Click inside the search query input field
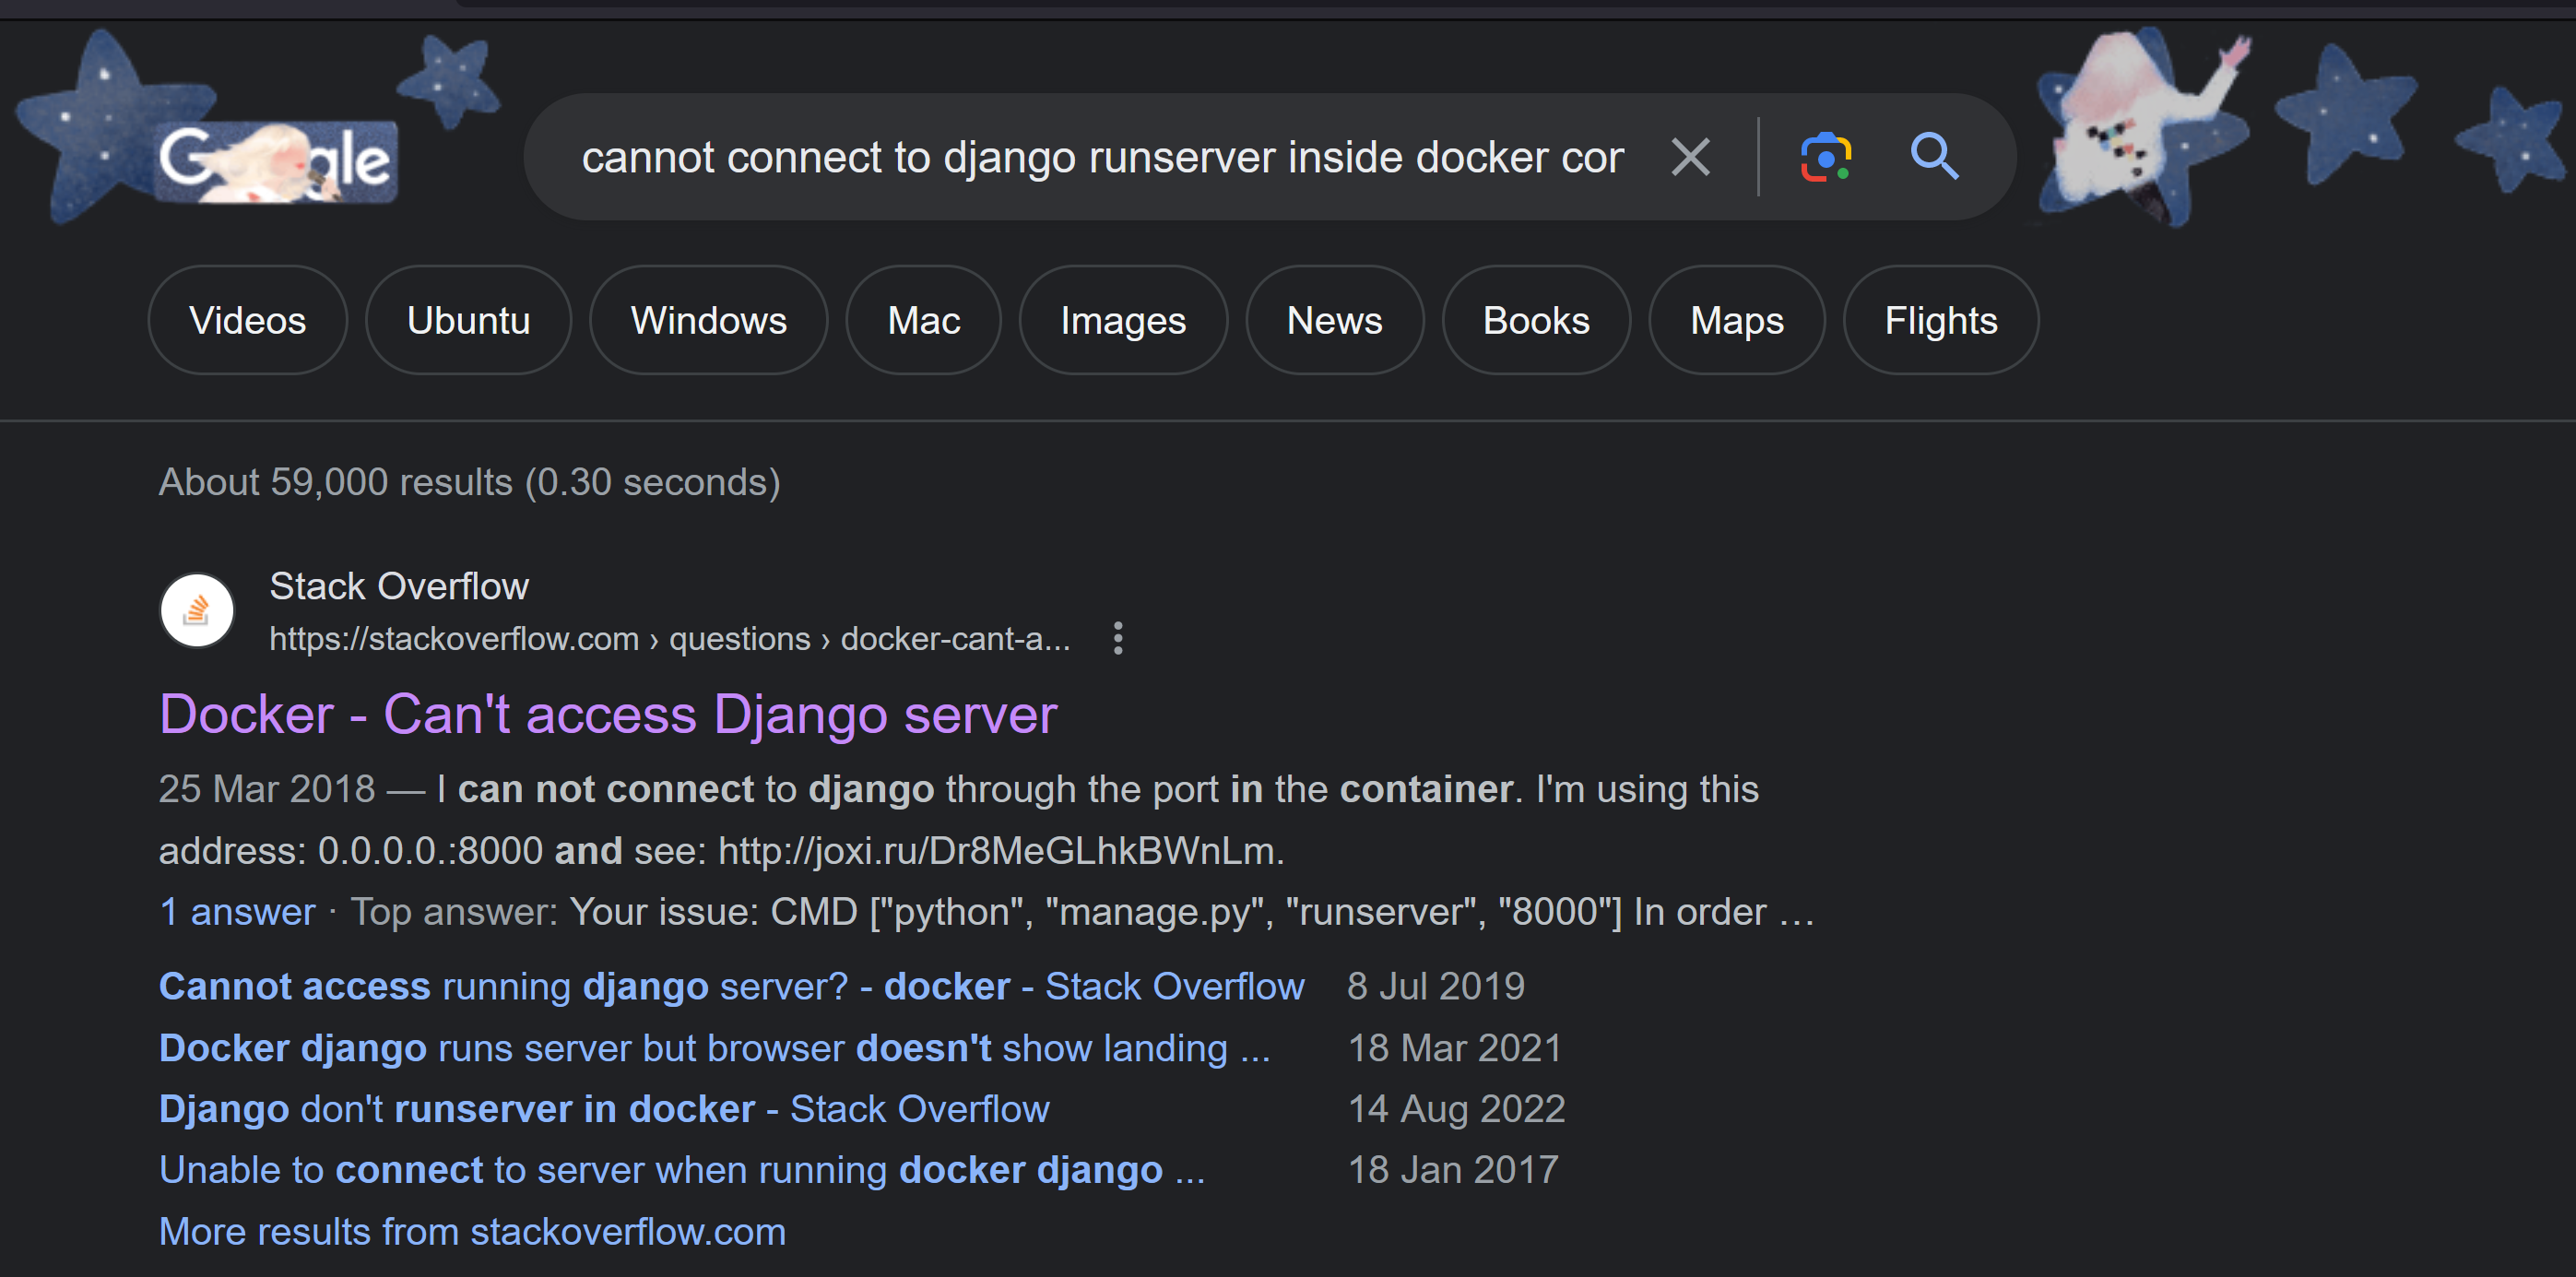Image resolution: width=2576 pixels, height=1277 pixels. 1100,157
